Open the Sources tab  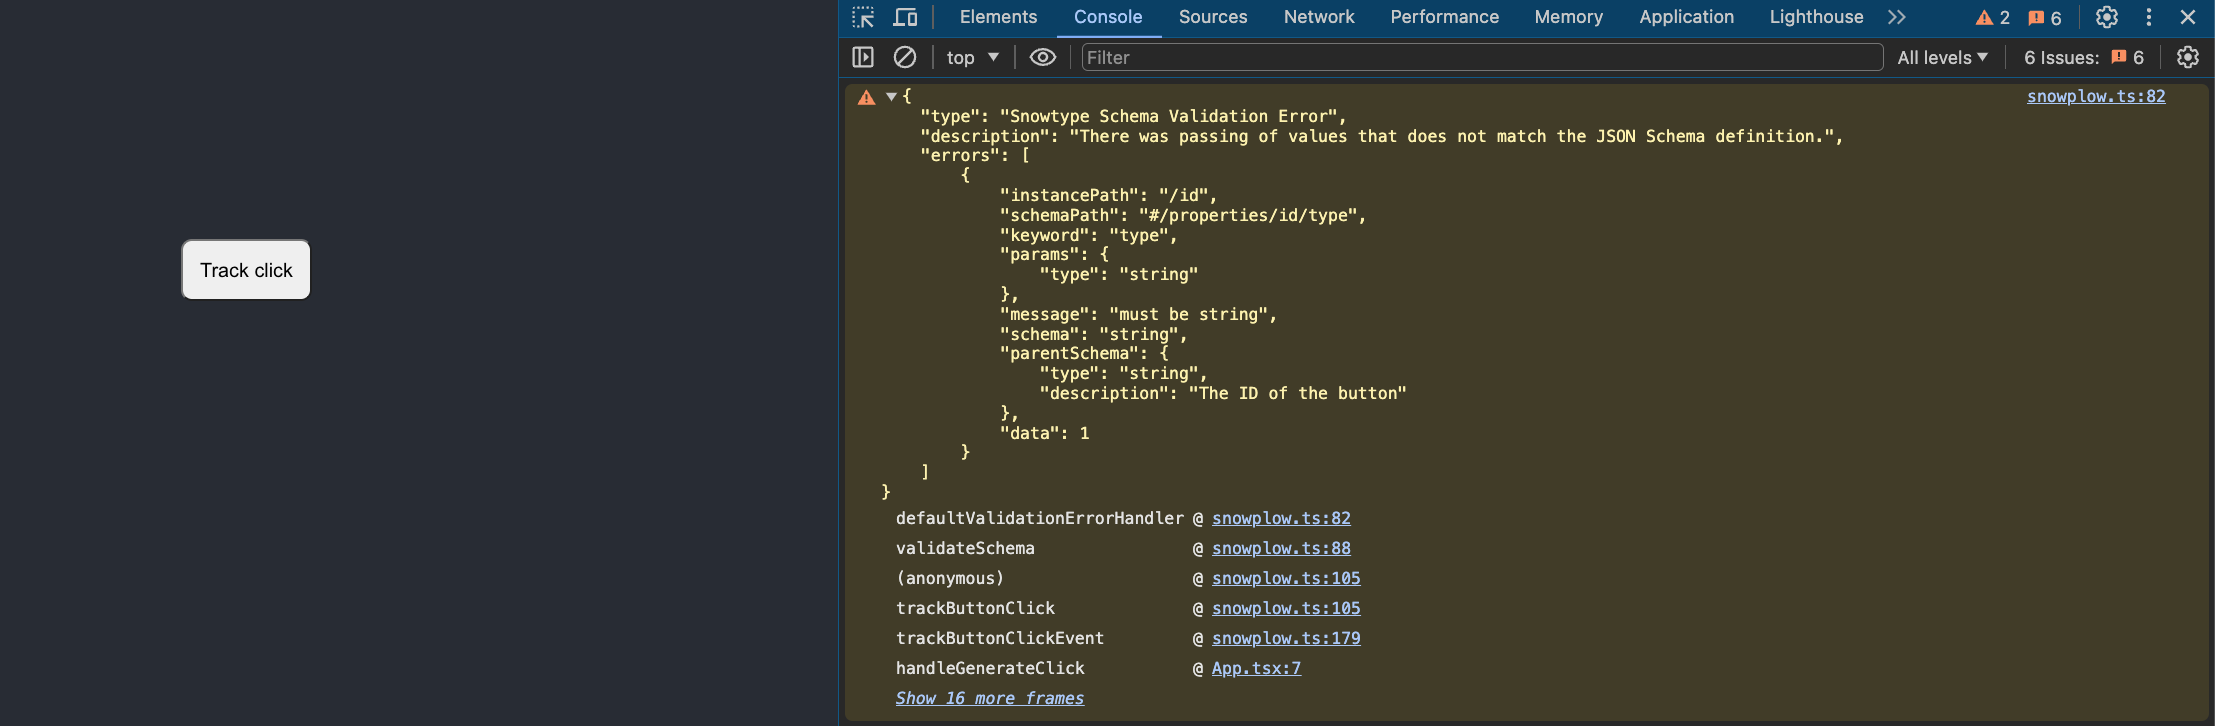(1213, 17)
